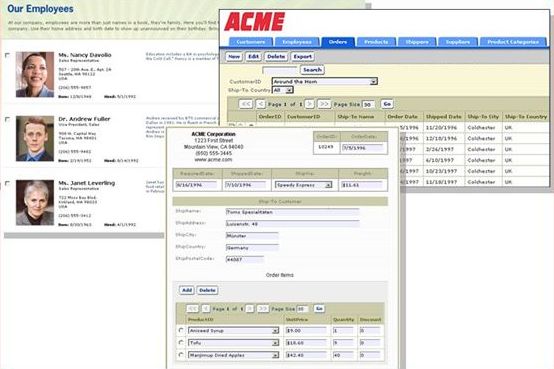Click the Search button
The width and height of the screenshot is (554, 369).
(312, 70)
